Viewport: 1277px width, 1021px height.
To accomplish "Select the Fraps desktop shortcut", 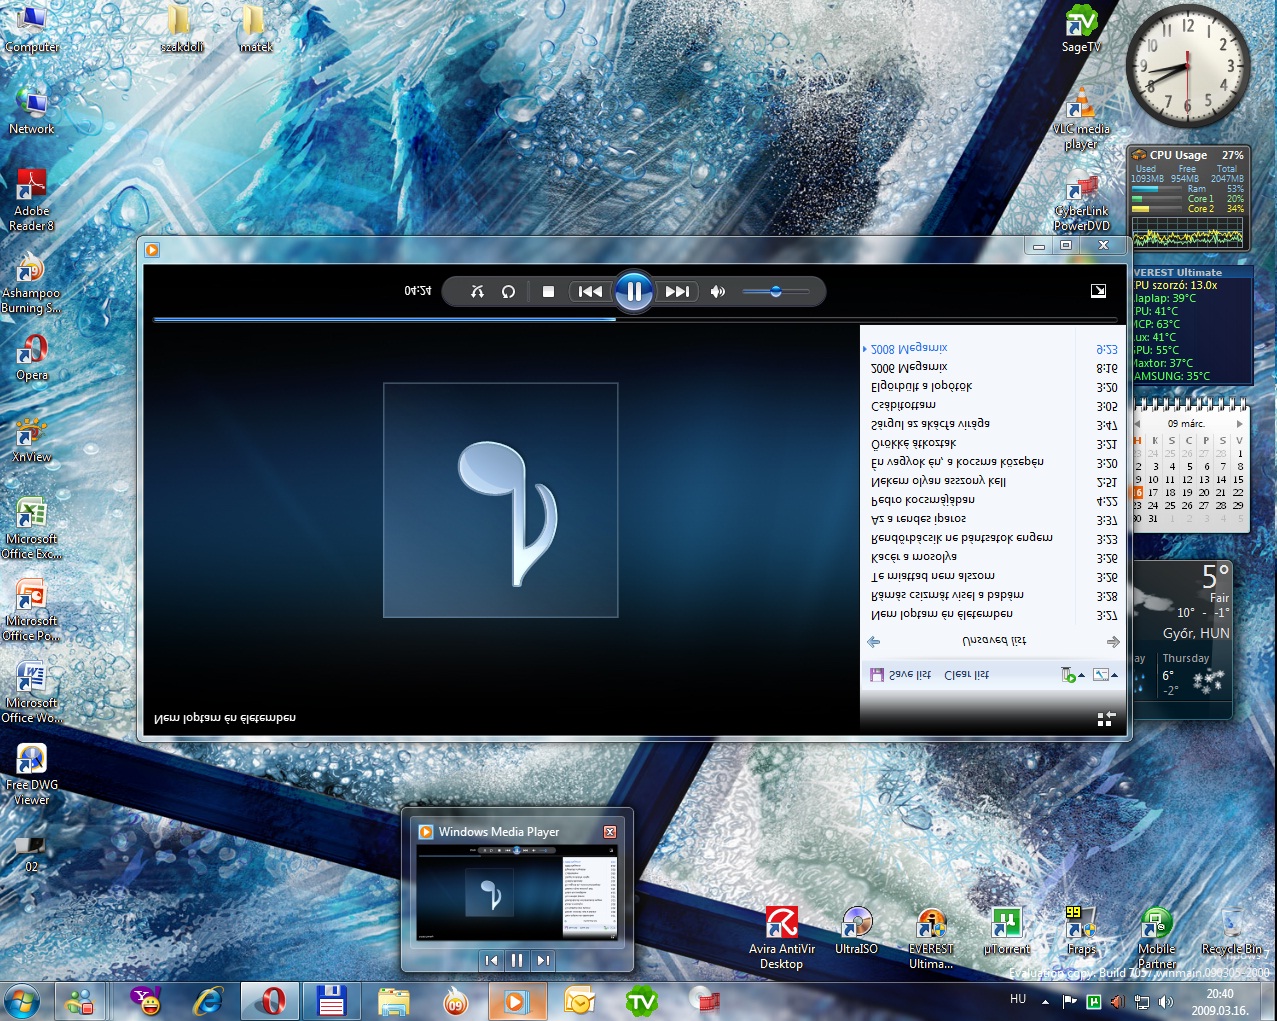I will [1081, 930].
